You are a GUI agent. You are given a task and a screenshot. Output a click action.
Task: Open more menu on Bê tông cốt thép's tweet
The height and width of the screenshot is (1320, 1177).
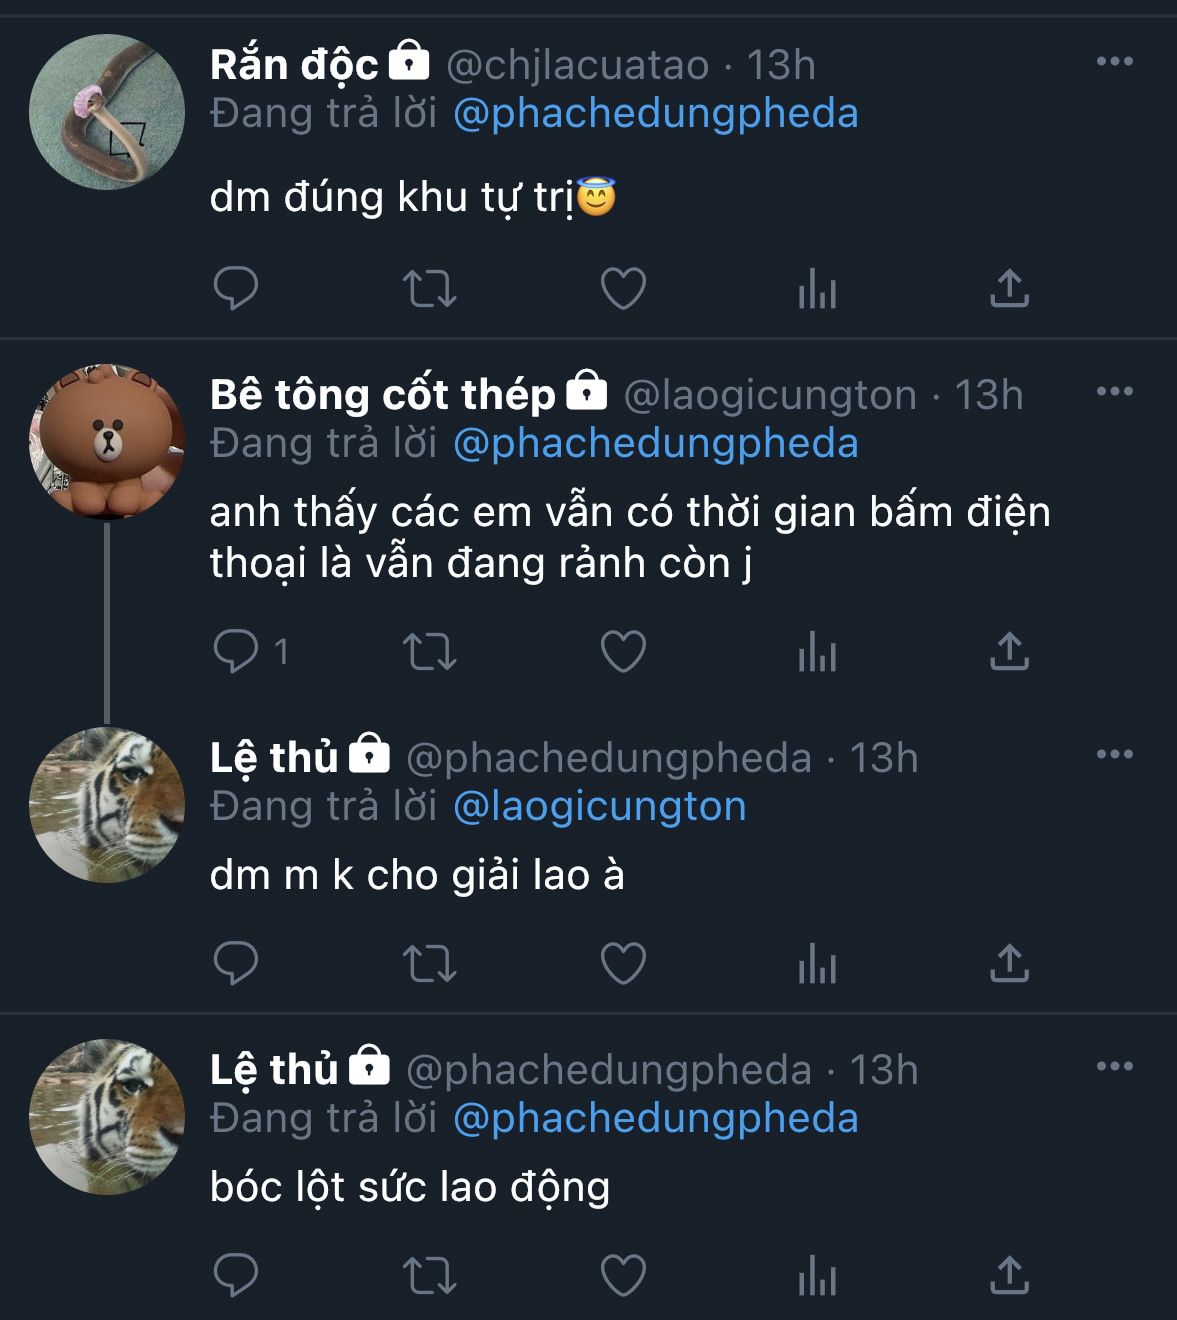[1114, 391]
